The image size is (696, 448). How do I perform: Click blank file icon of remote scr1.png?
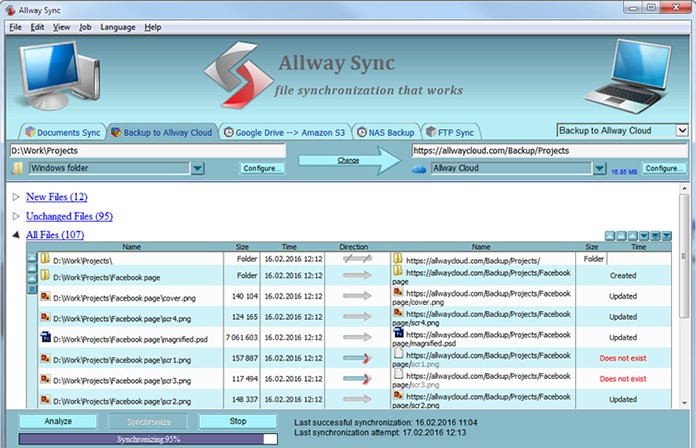pos(398,354)
